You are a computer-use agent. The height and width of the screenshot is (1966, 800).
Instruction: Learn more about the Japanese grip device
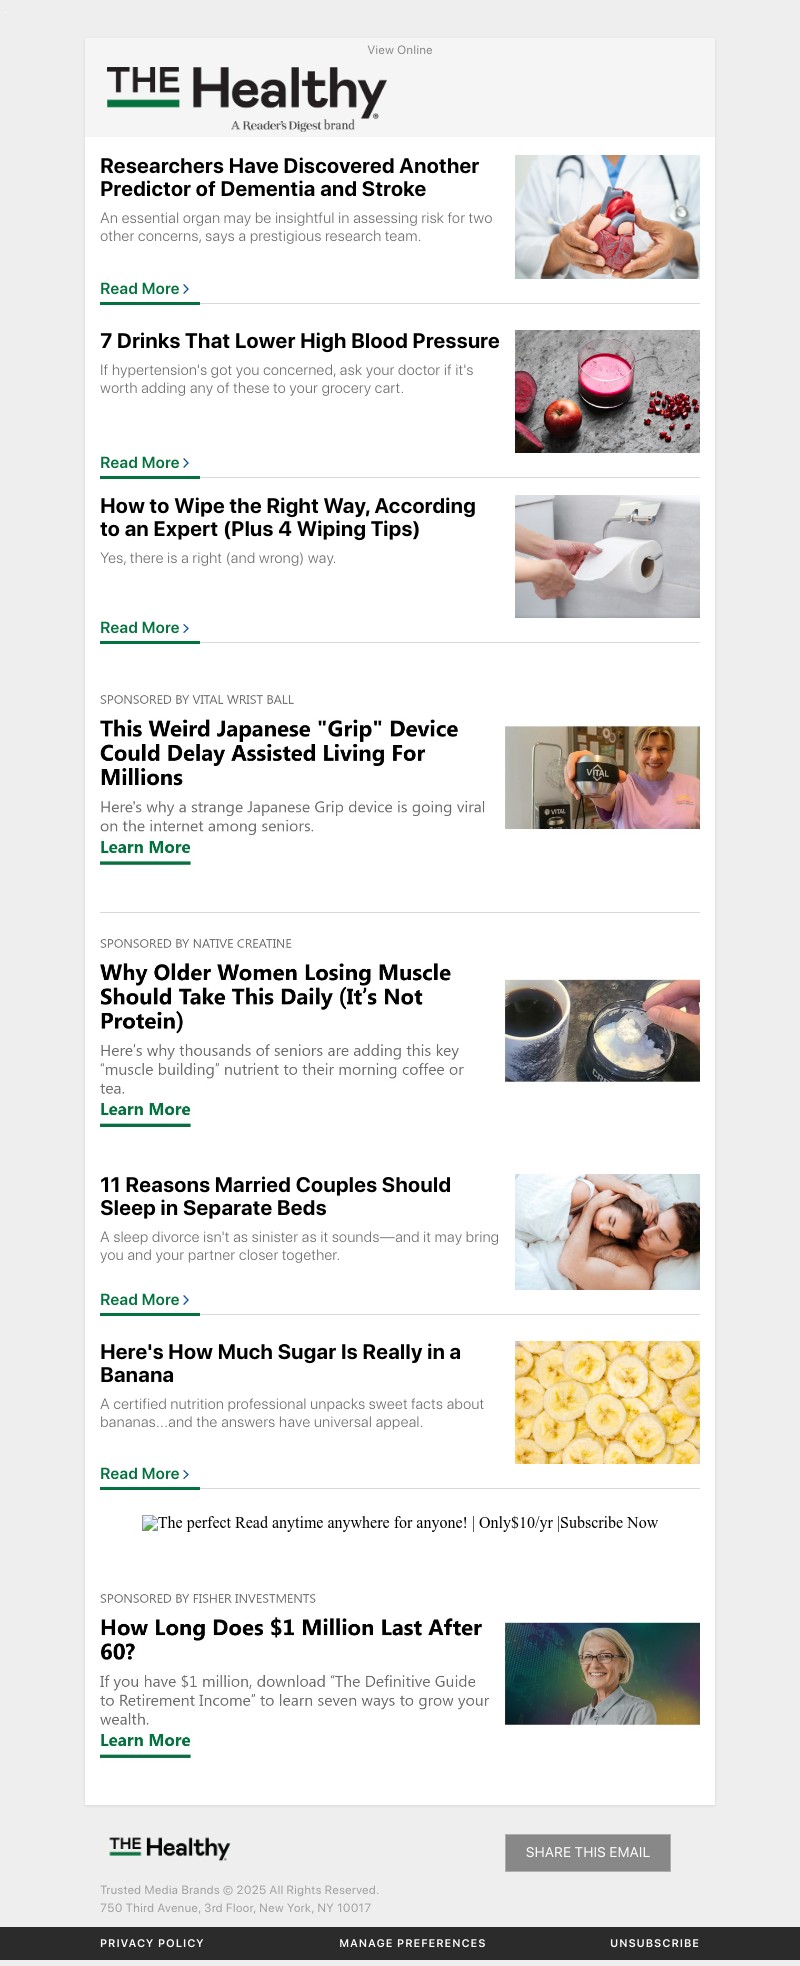point(145,848)
